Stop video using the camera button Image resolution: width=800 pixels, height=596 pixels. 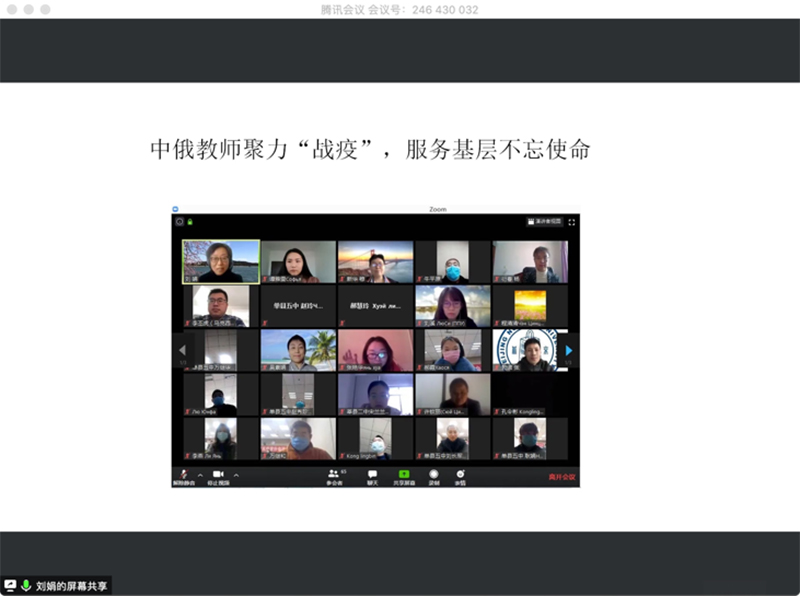coord(217,475)
